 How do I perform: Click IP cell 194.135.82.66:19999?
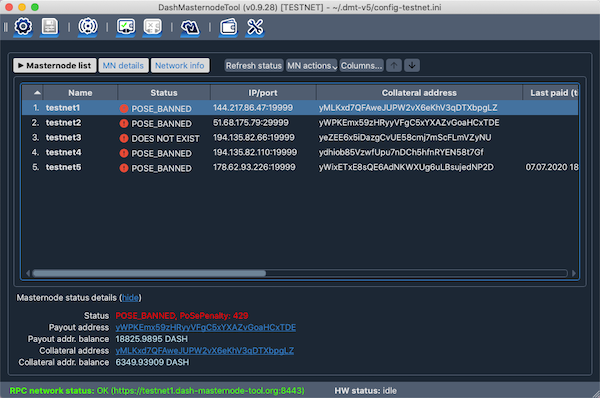[x=254, y=137]
